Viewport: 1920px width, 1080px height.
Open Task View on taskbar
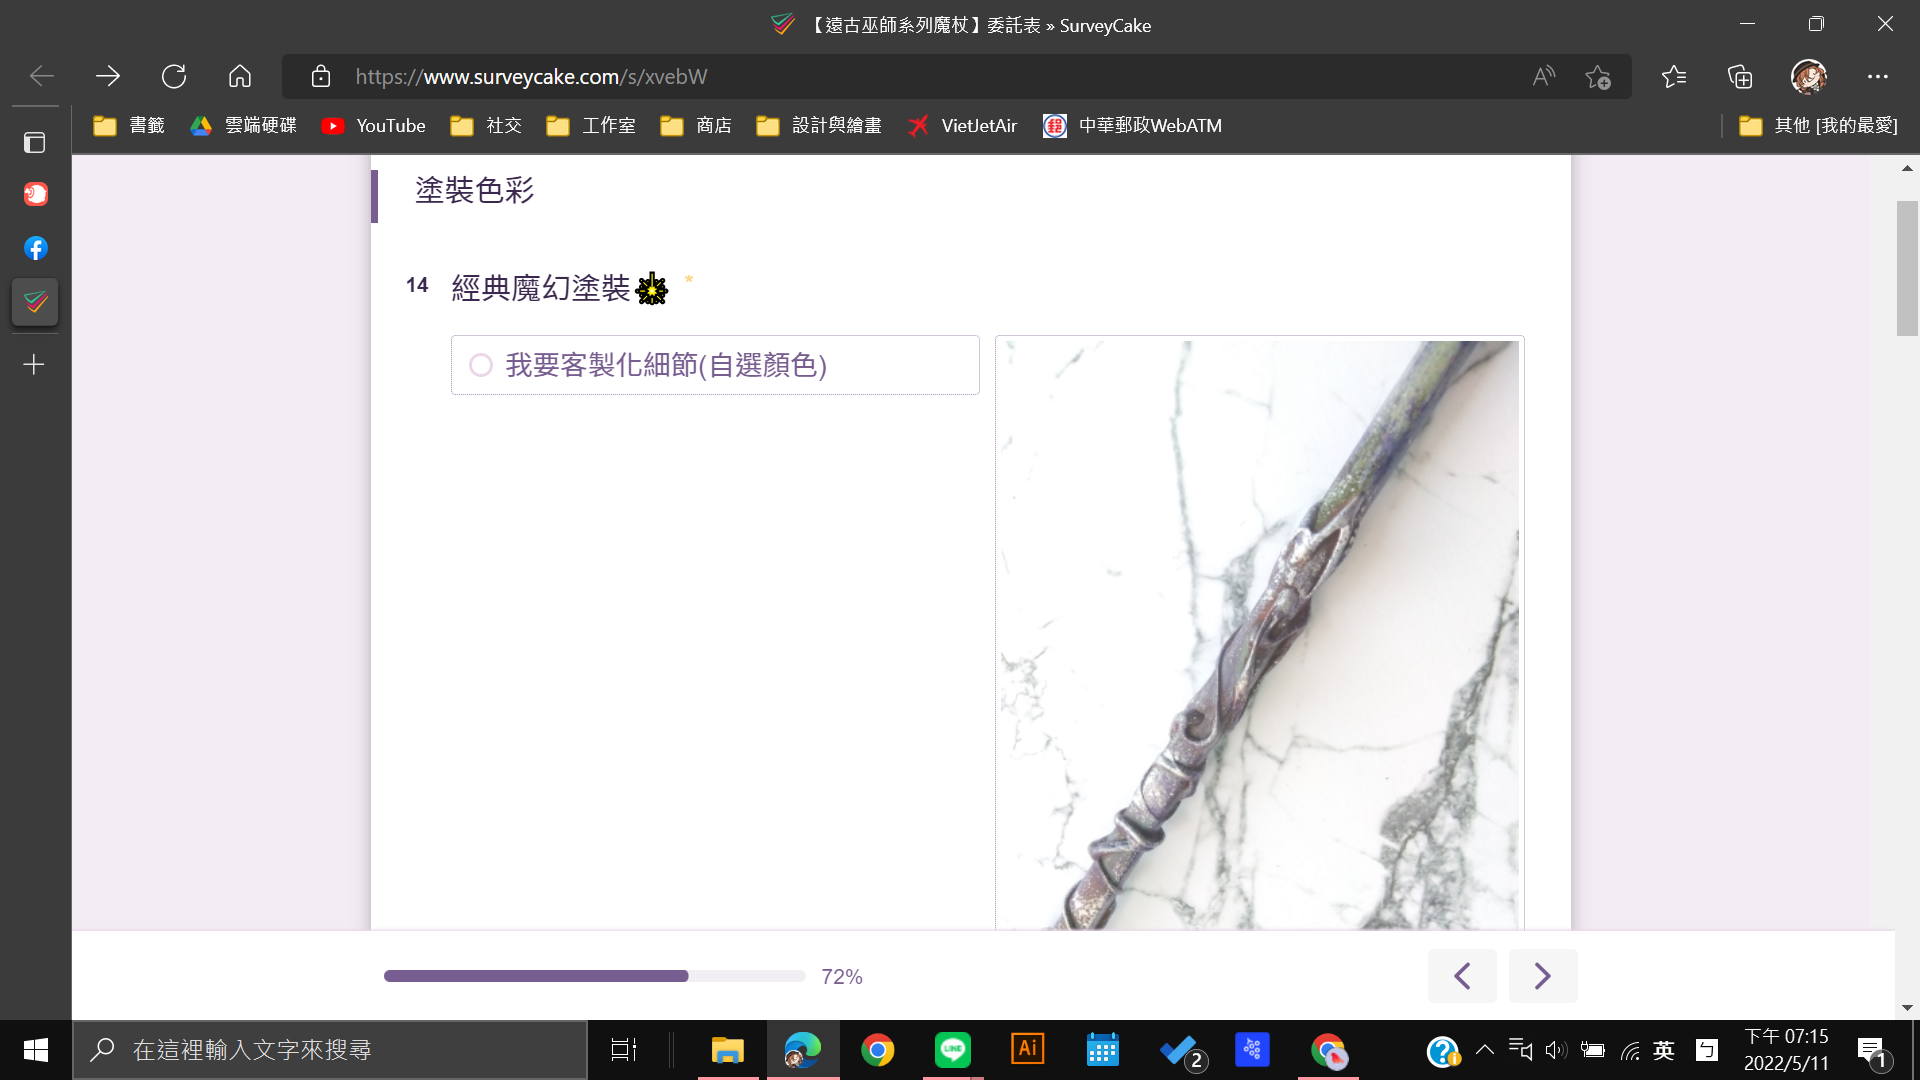pos(624,1050)
